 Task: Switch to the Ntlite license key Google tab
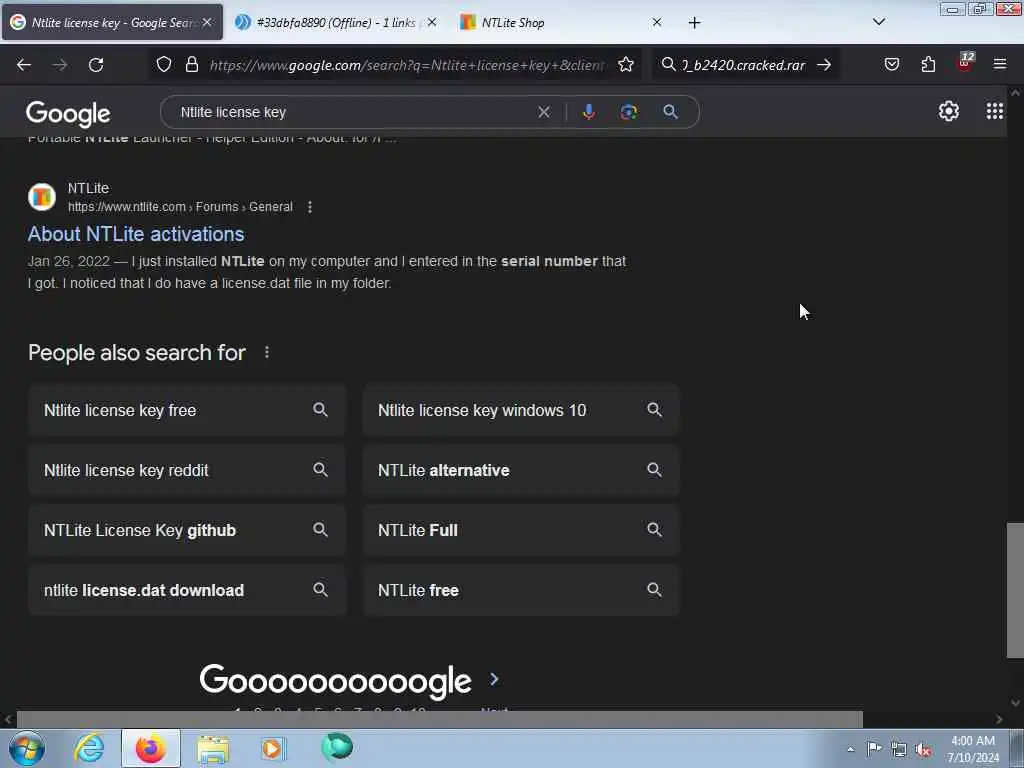coord(112,22)
